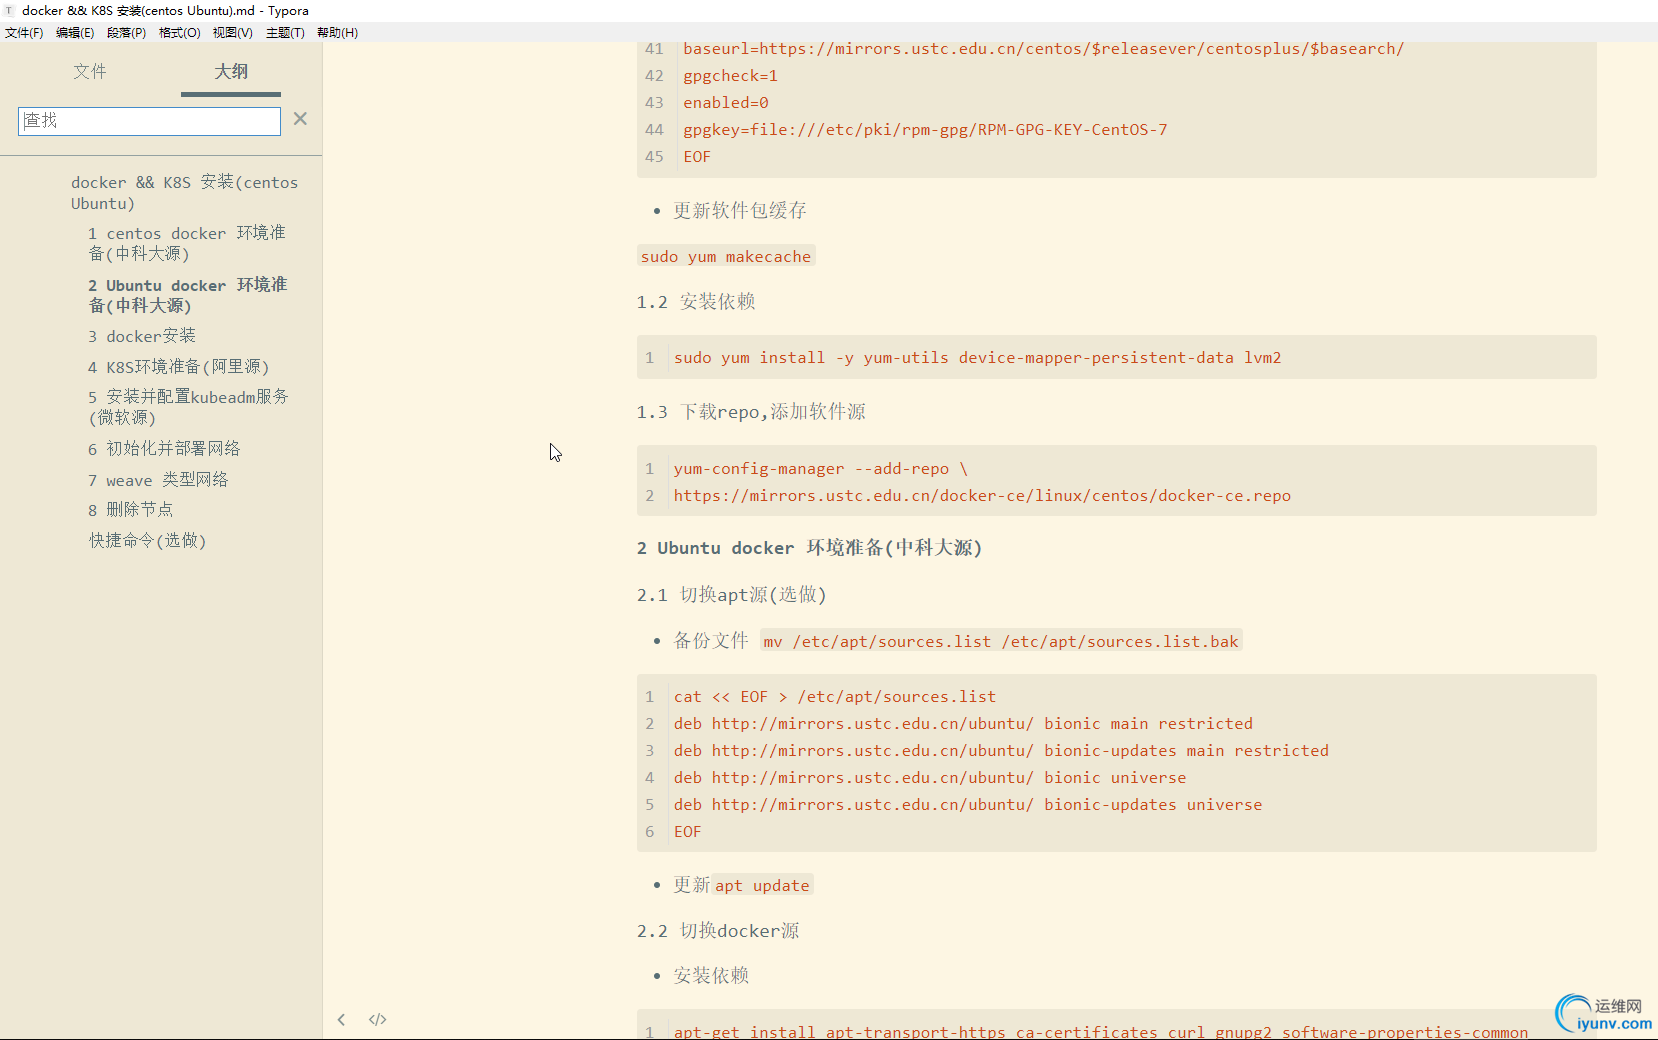Click inside the 查找 search box
Viewport: 1658px width, 1040px height.
(x=148, y=120)
